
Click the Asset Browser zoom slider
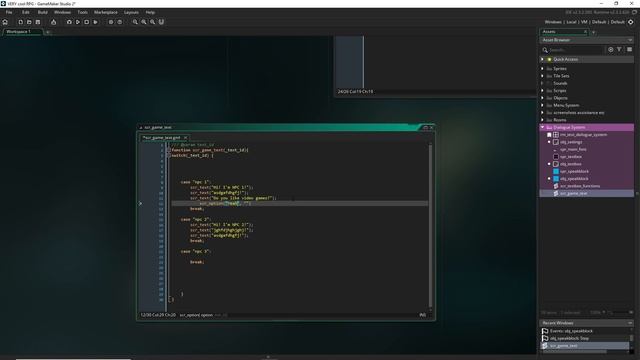pyautogui.click(x=620, y=313)
